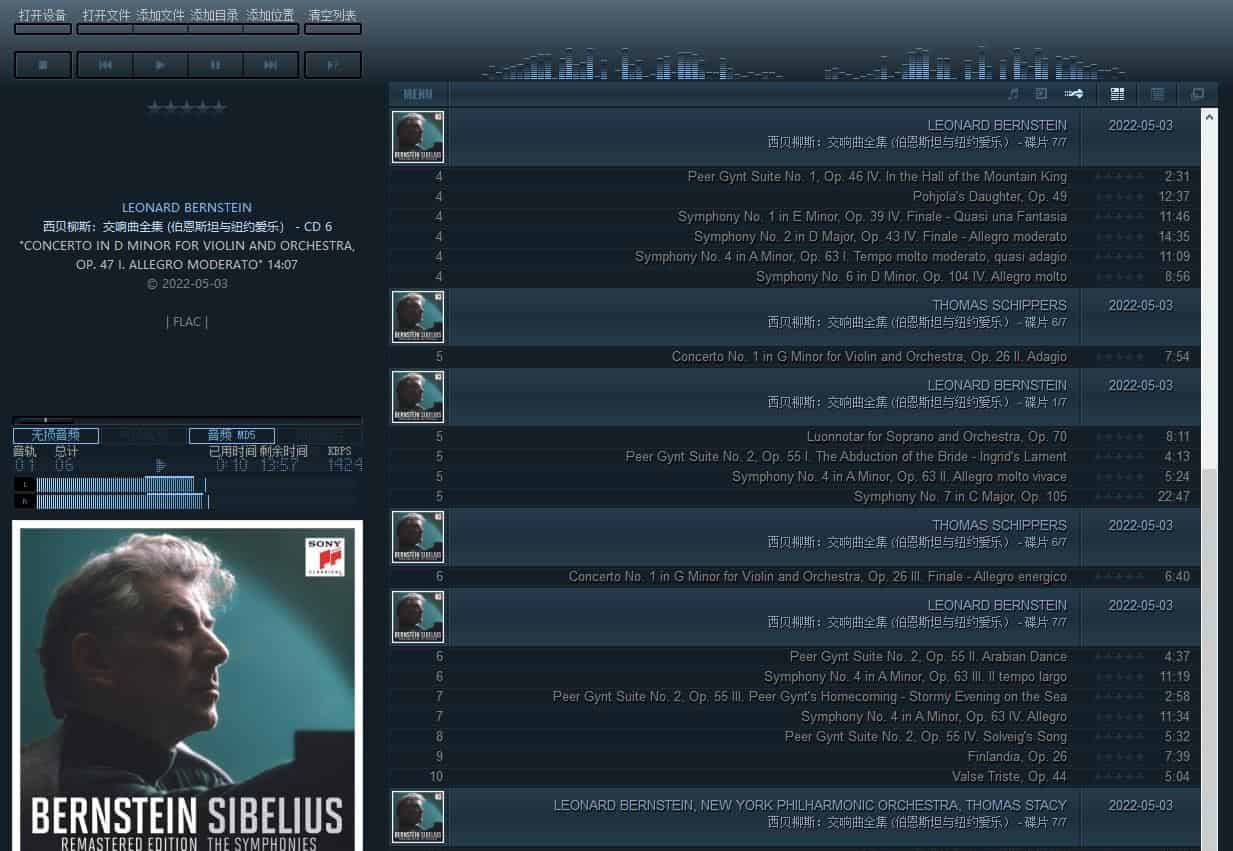Click the 添加位置 button
This screenshot has height=851, width=1233.
[x=271, y=20]
